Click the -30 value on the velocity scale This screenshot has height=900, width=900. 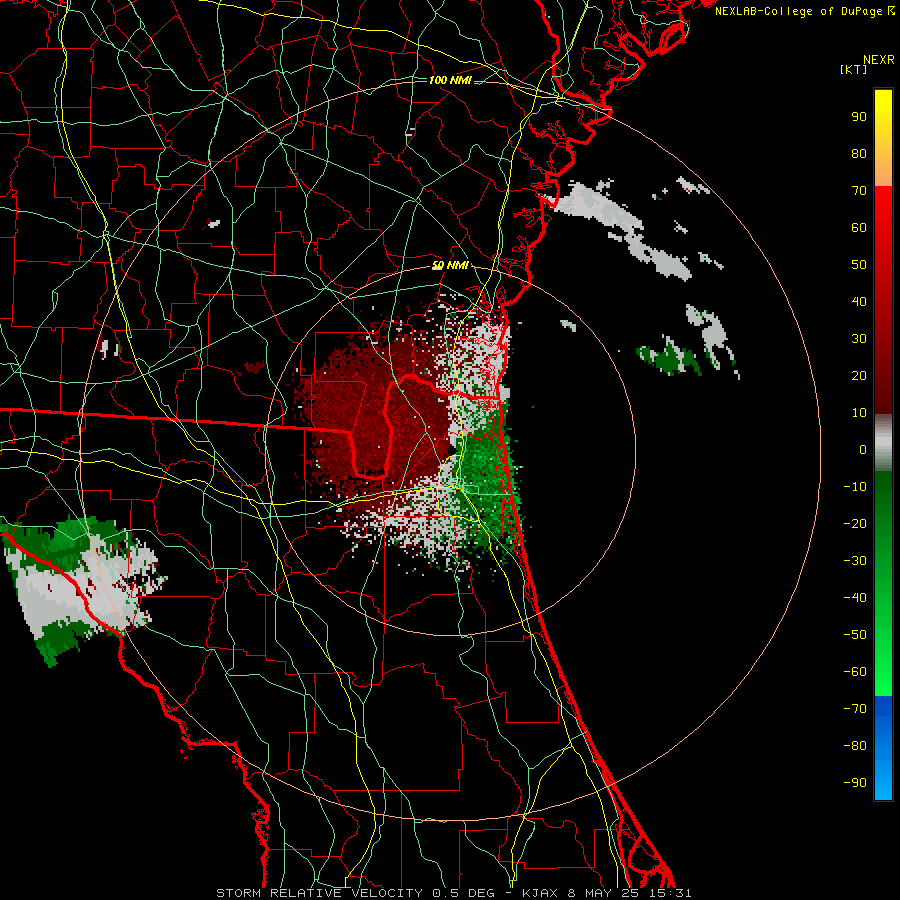(855, 561)
